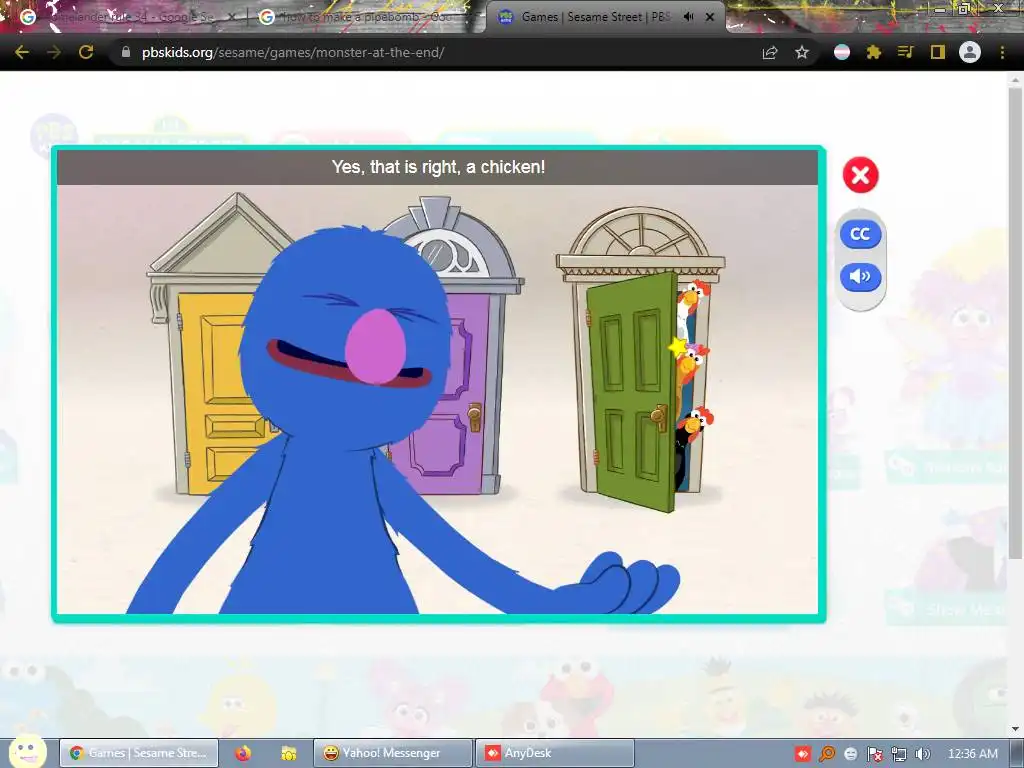Open the striped round extension icon
This screenshot has height=768, width=1024.
(x=842, y=52)
